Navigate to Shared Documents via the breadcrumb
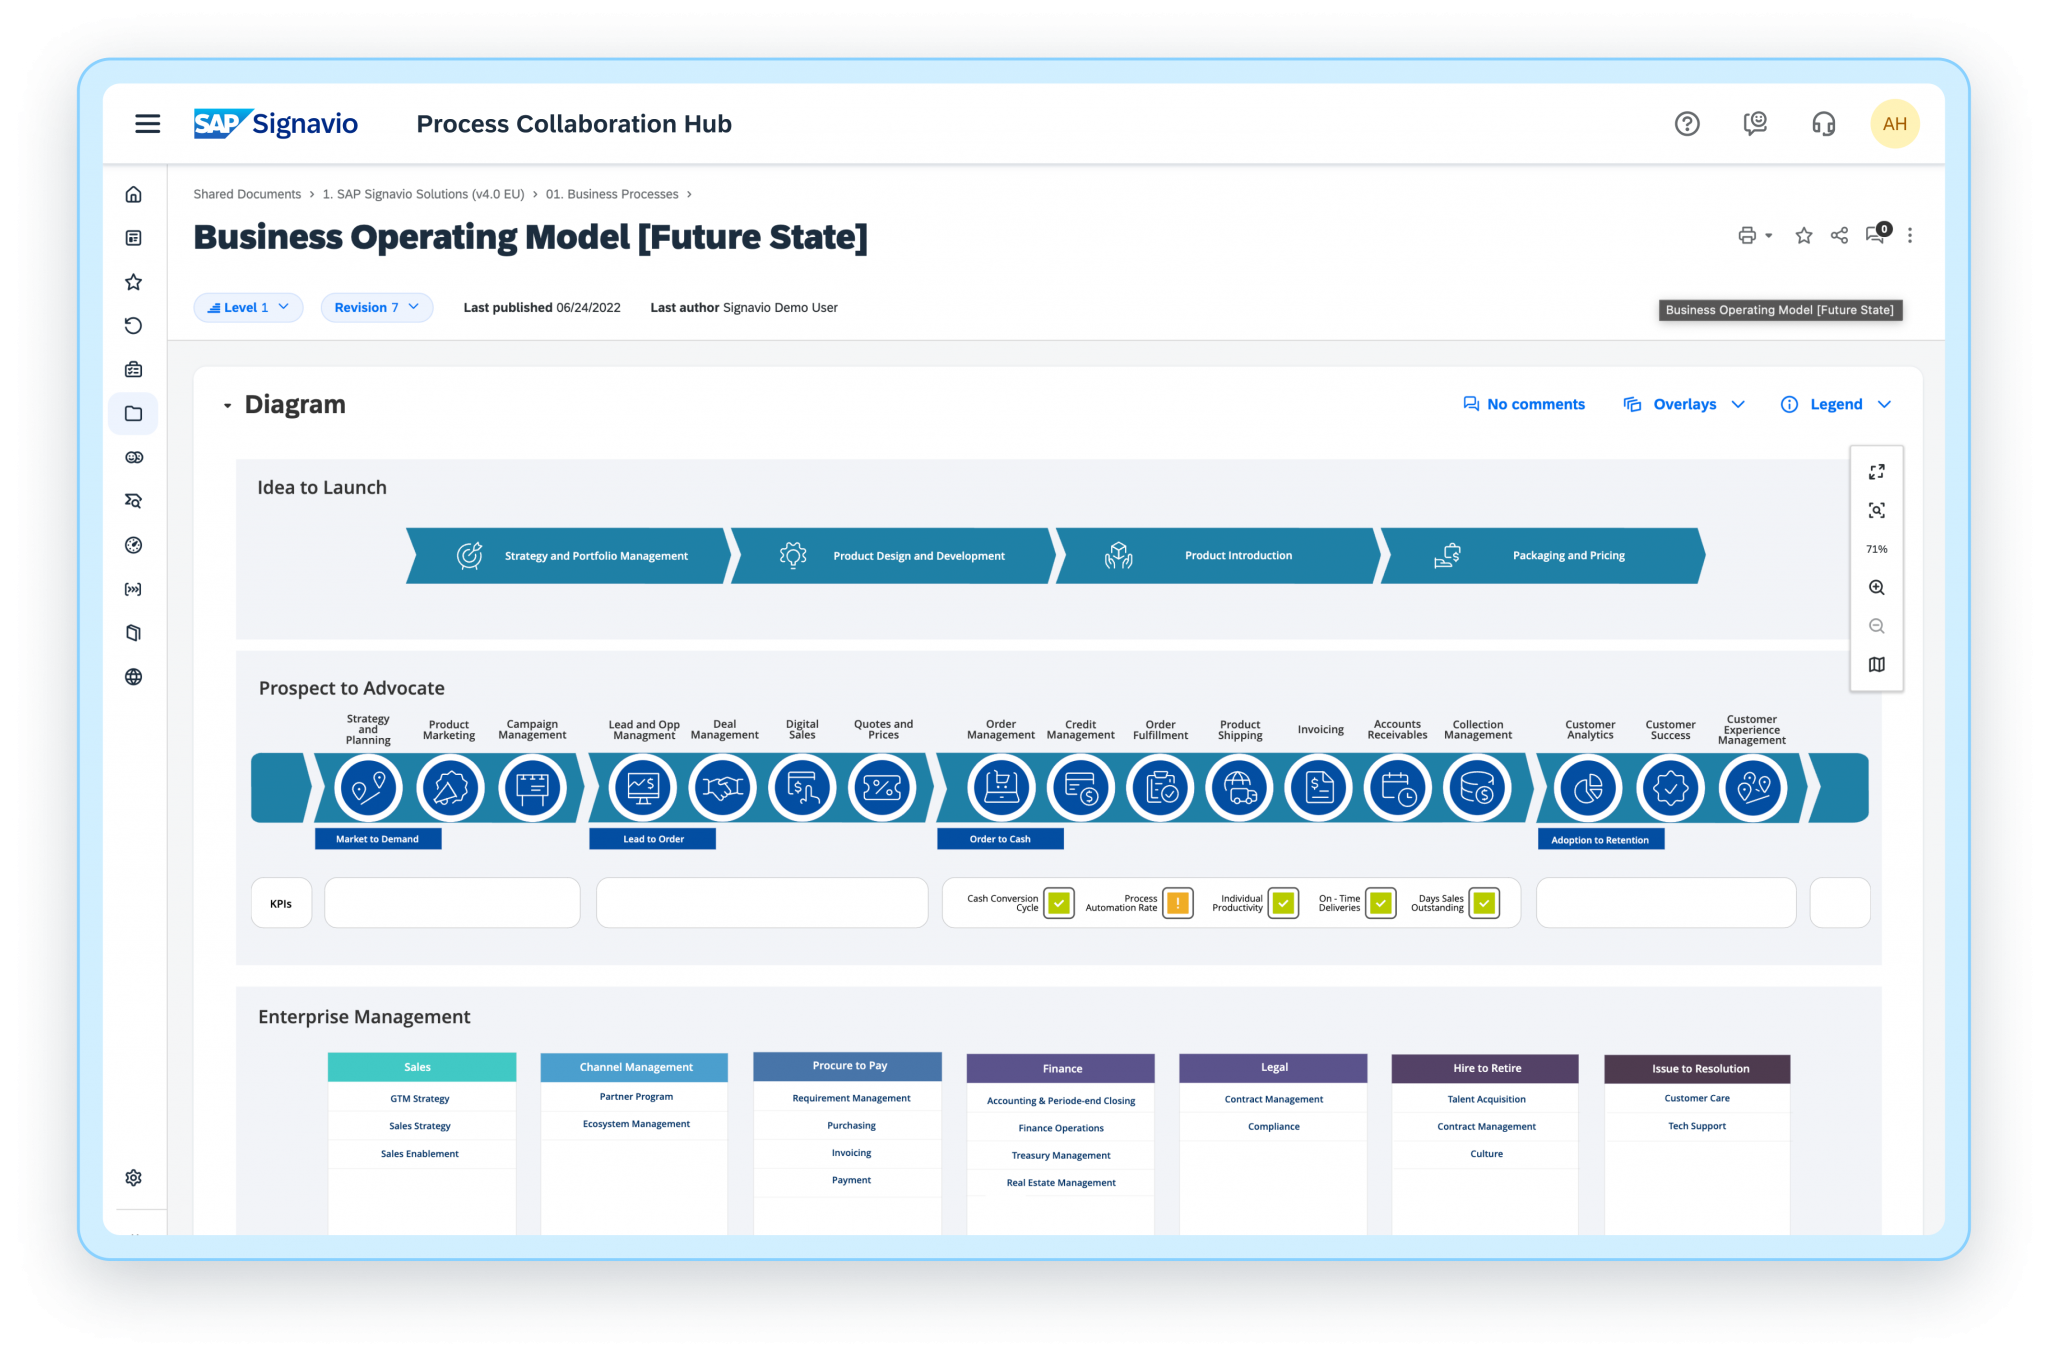 click(x=247, y=193)
